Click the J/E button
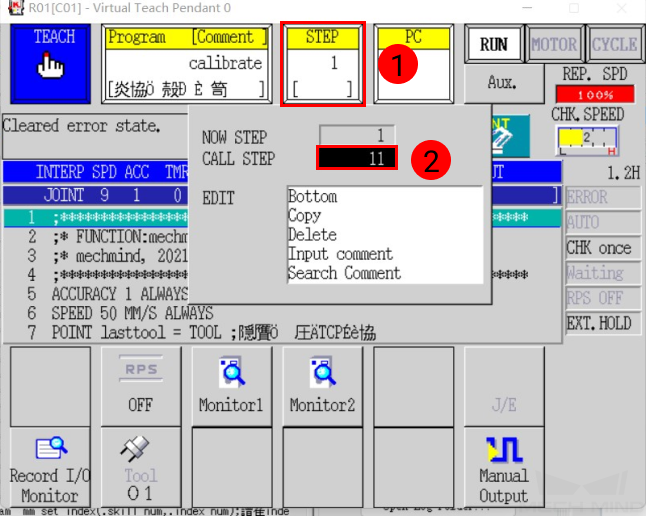This screenshot has width=646, height=516. click(x=504, y=387)
